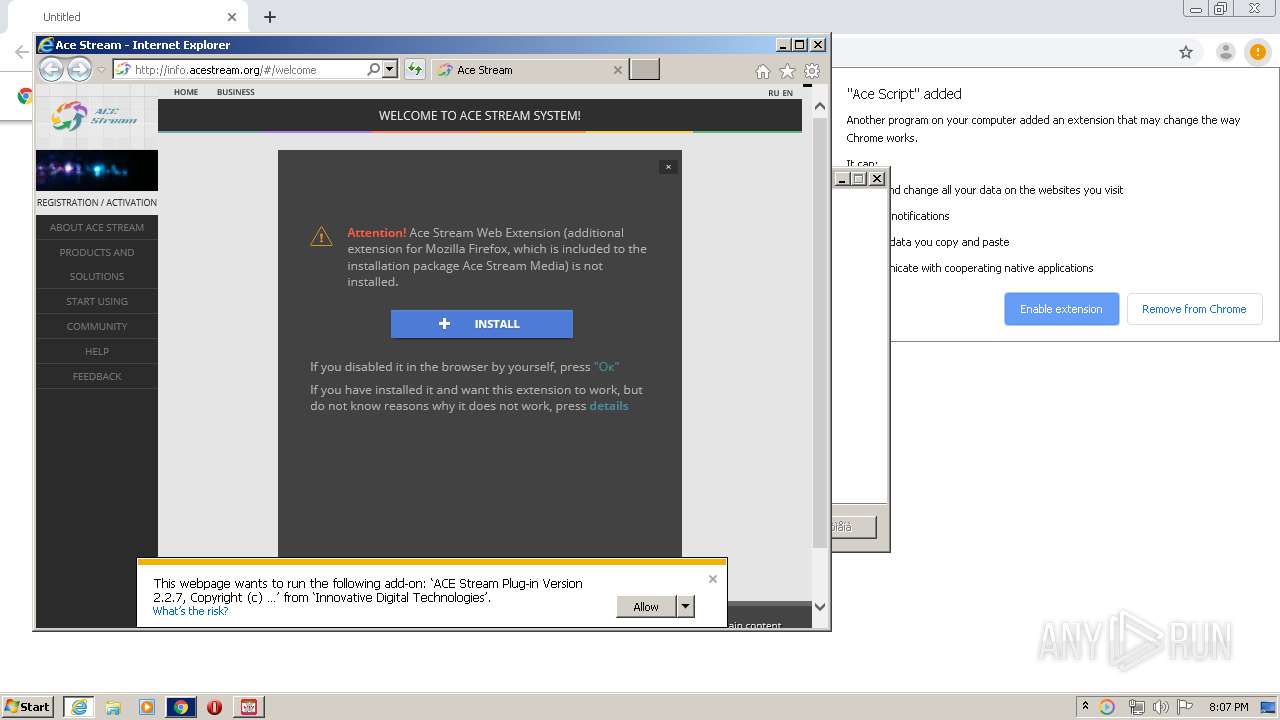Open IE Tools gear menu
The image size is (1280, 720).
click(812, 71)
